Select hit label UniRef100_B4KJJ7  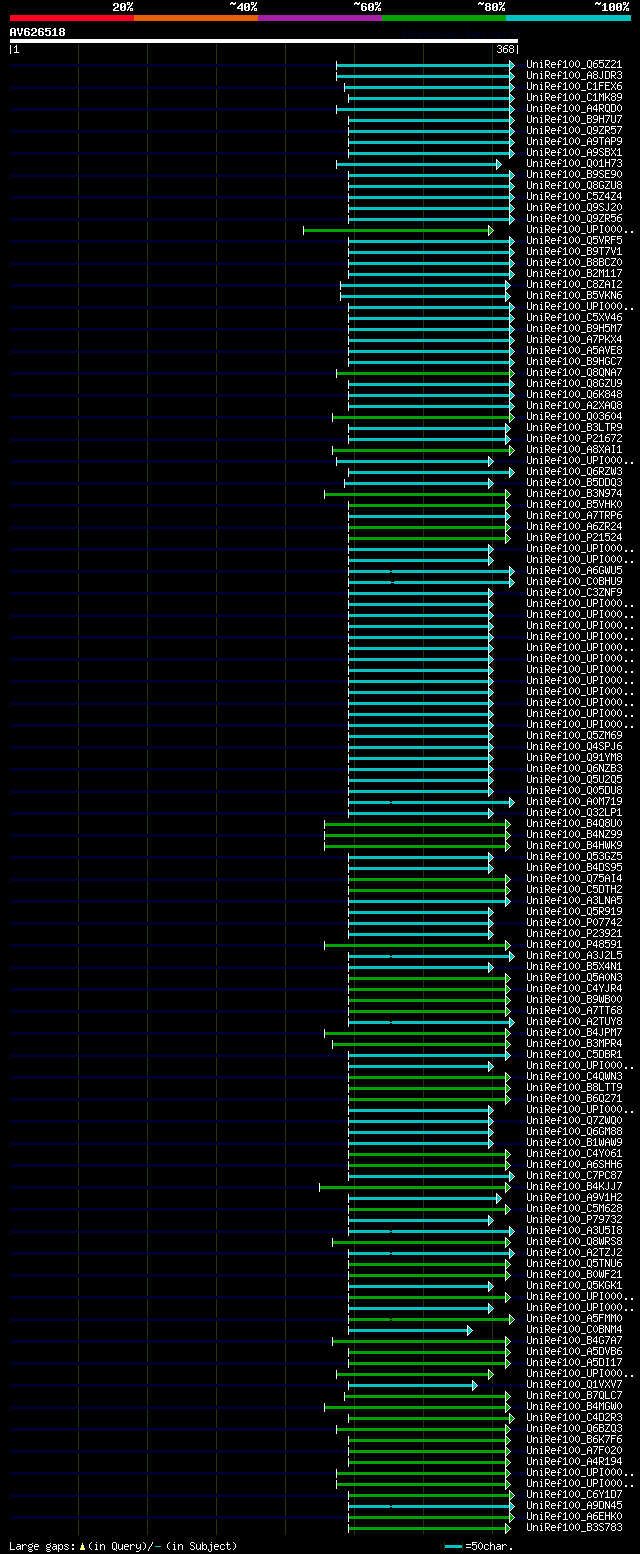(x=574, y=1186)
